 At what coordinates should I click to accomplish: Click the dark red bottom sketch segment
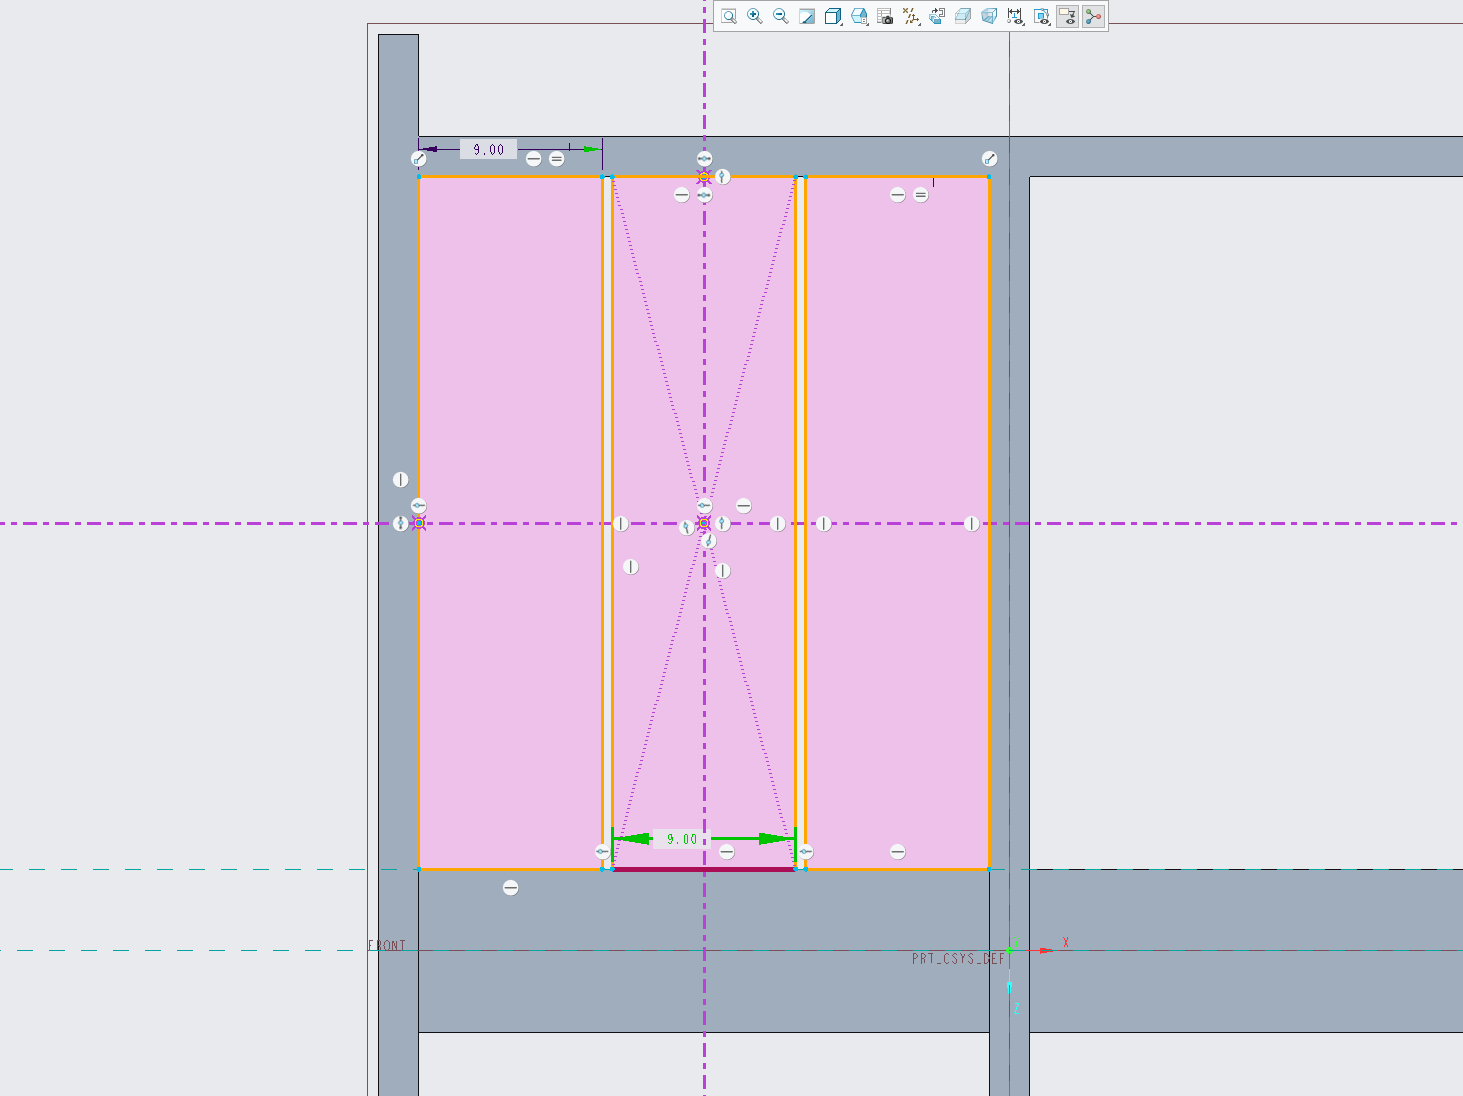click(x=704, y=870)
